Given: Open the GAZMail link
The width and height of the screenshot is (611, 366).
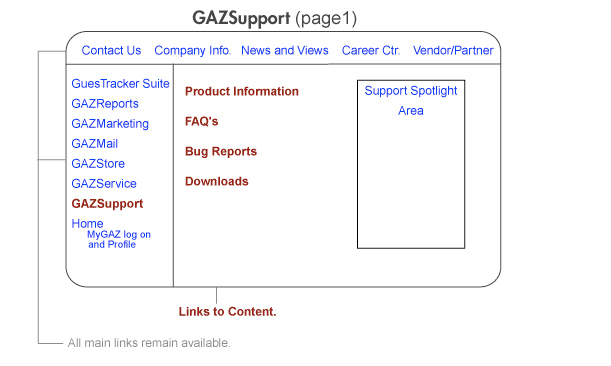Looking at the screenshot, I should coord(94,143).
